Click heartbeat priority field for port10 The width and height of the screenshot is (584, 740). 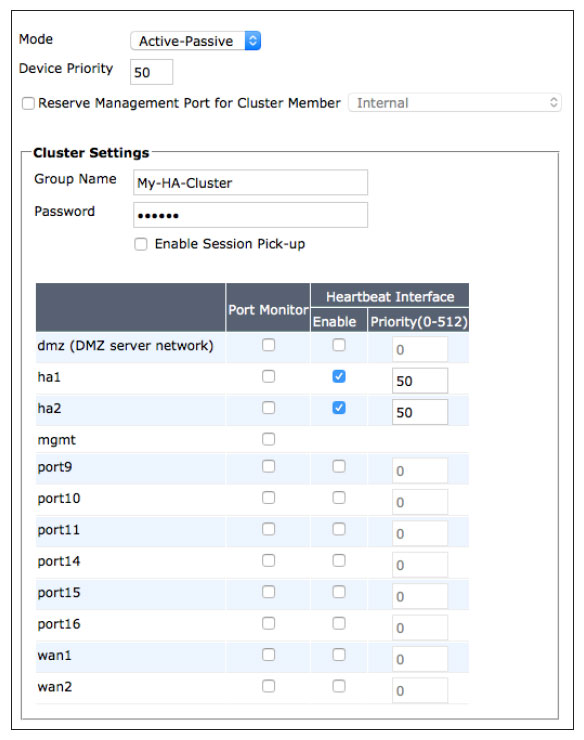420,502
